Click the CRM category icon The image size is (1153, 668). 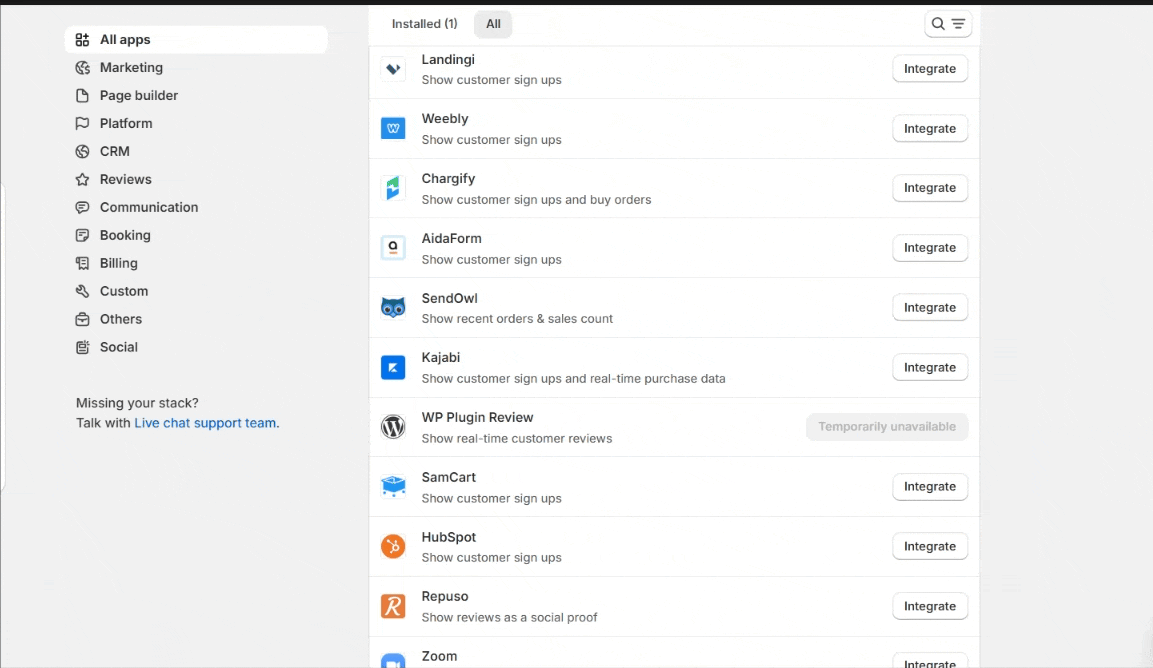[x=82, y=152]
